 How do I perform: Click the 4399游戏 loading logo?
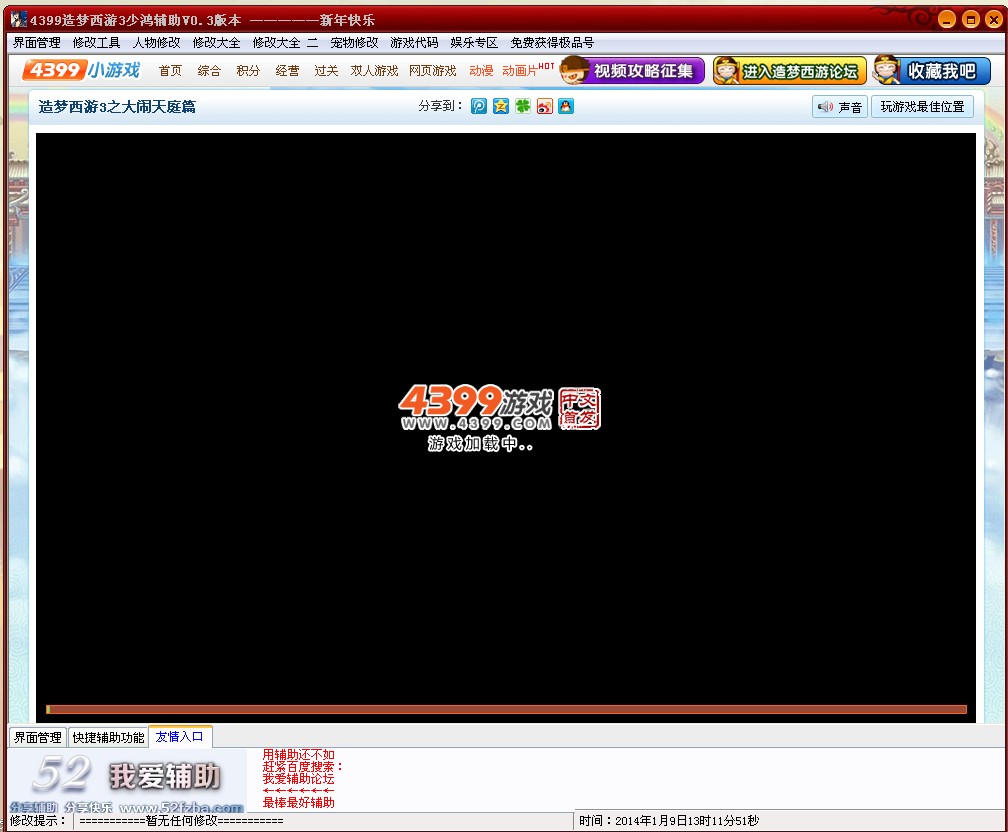tap(500, 408)
